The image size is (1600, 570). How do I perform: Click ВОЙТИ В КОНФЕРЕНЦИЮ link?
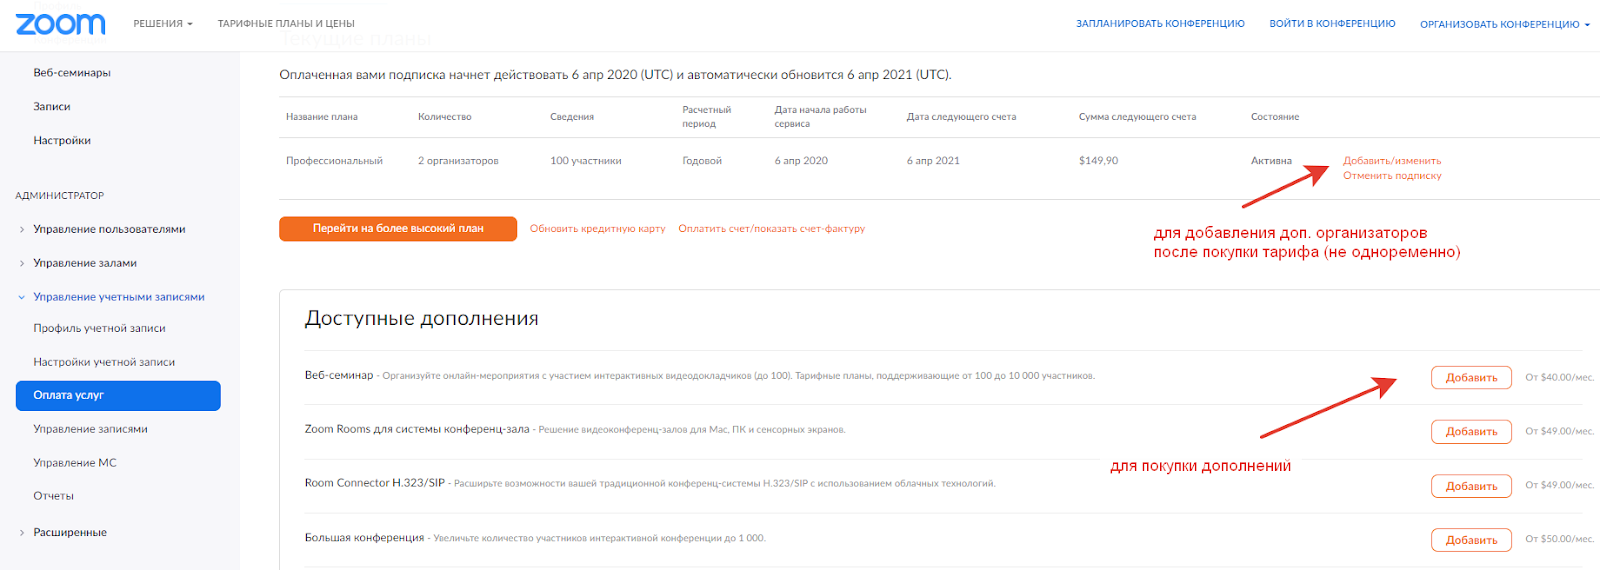[x=1332, y=24]
